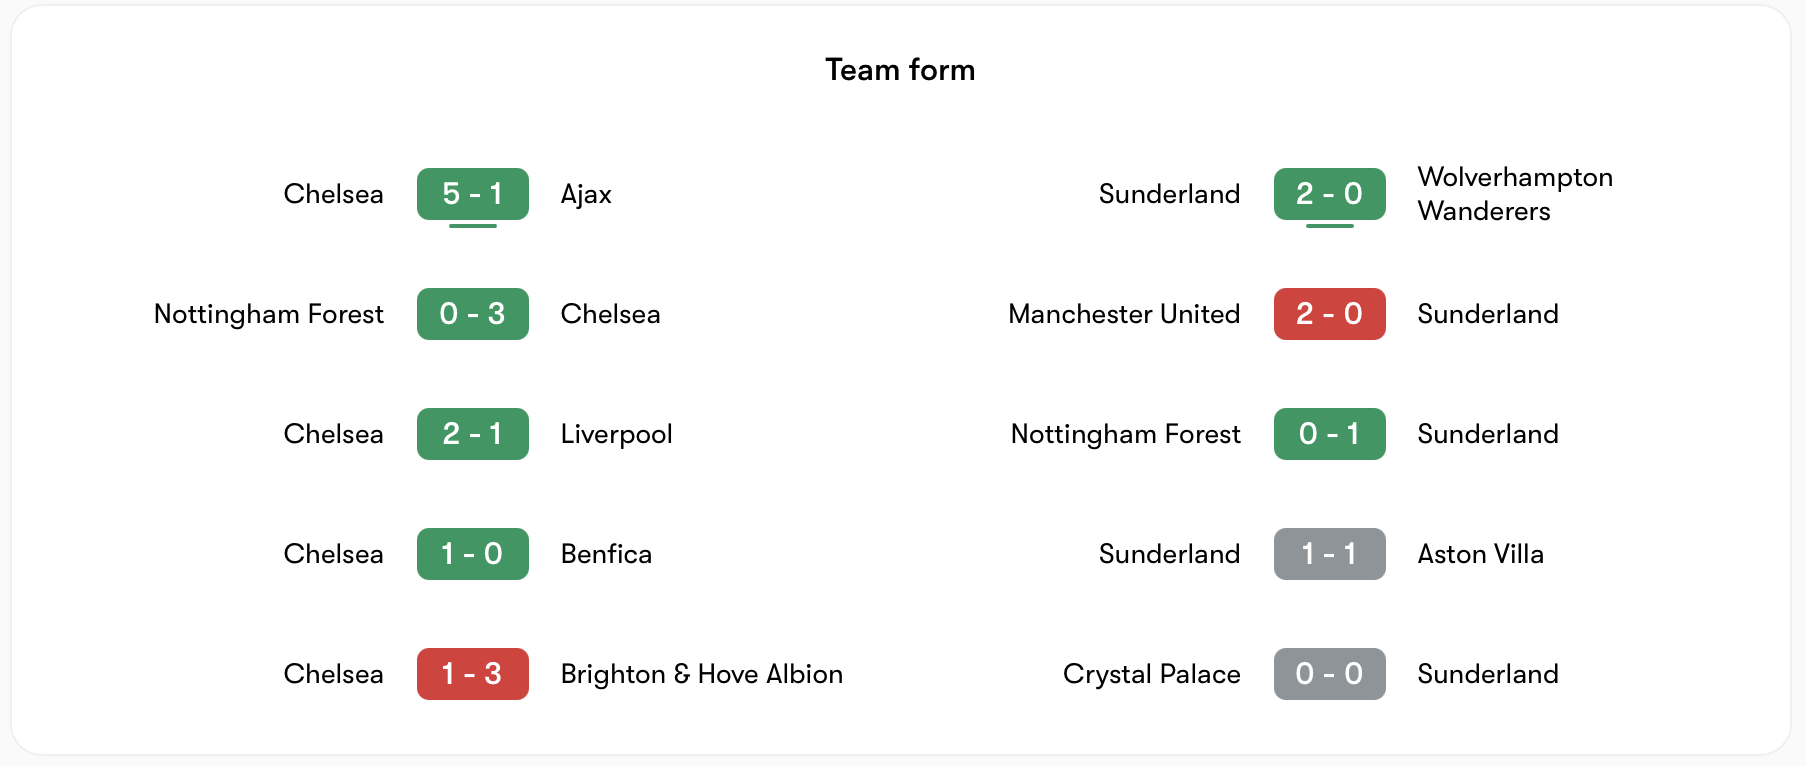
Task: Select the Aston Villa team name
Action: tap(1480, 554)
